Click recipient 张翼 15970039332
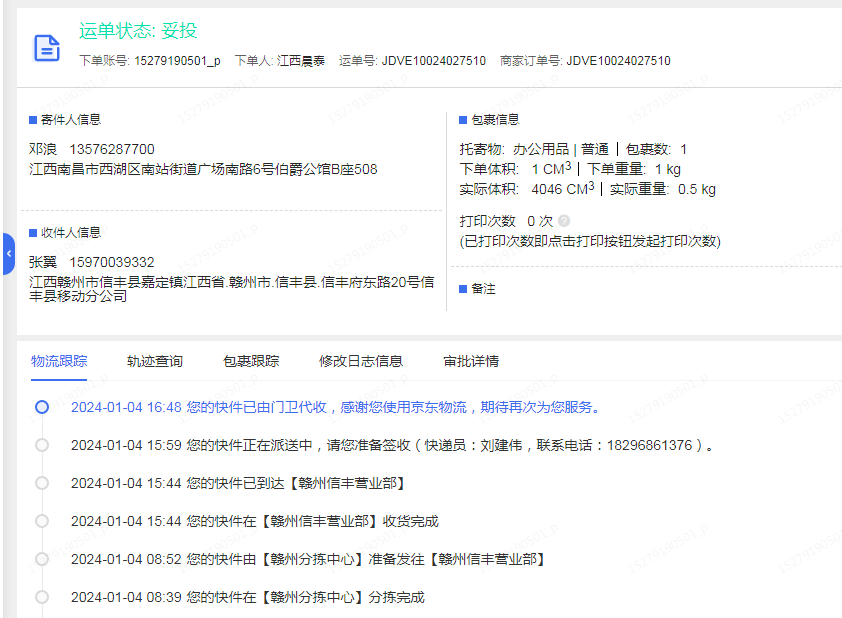This screenshot has width=842, height=618. coord(92,262)
